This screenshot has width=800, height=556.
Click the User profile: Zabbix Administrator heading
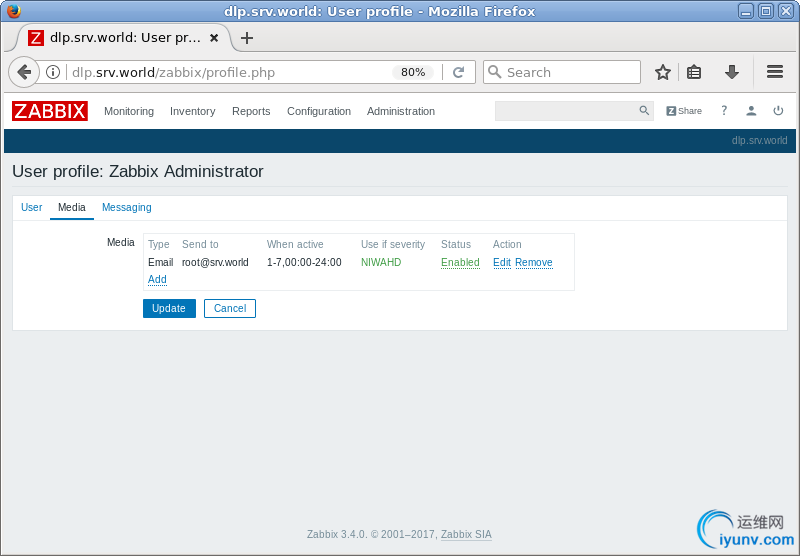138,171
